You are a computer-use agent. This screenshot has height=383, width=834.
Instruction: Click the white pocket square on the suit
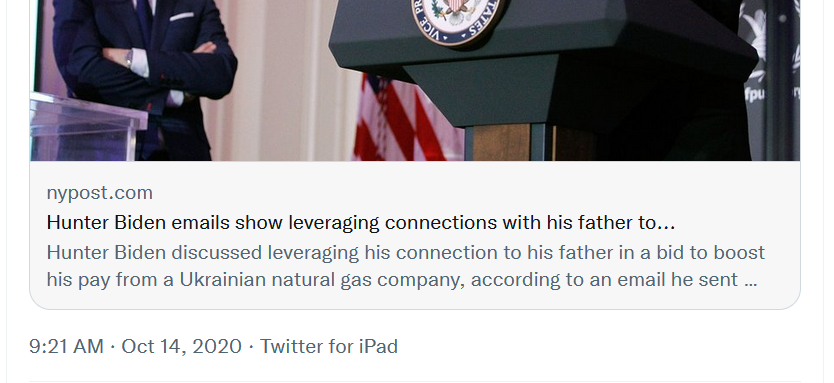coord(181,16)
